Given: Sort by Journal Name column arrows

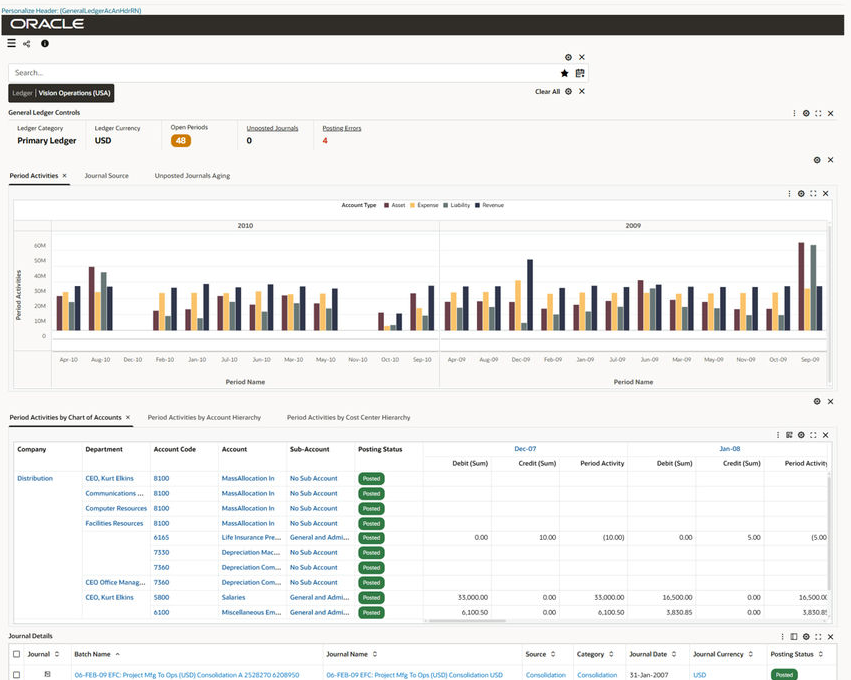Looking at the screenshot, I should point(375,654).
